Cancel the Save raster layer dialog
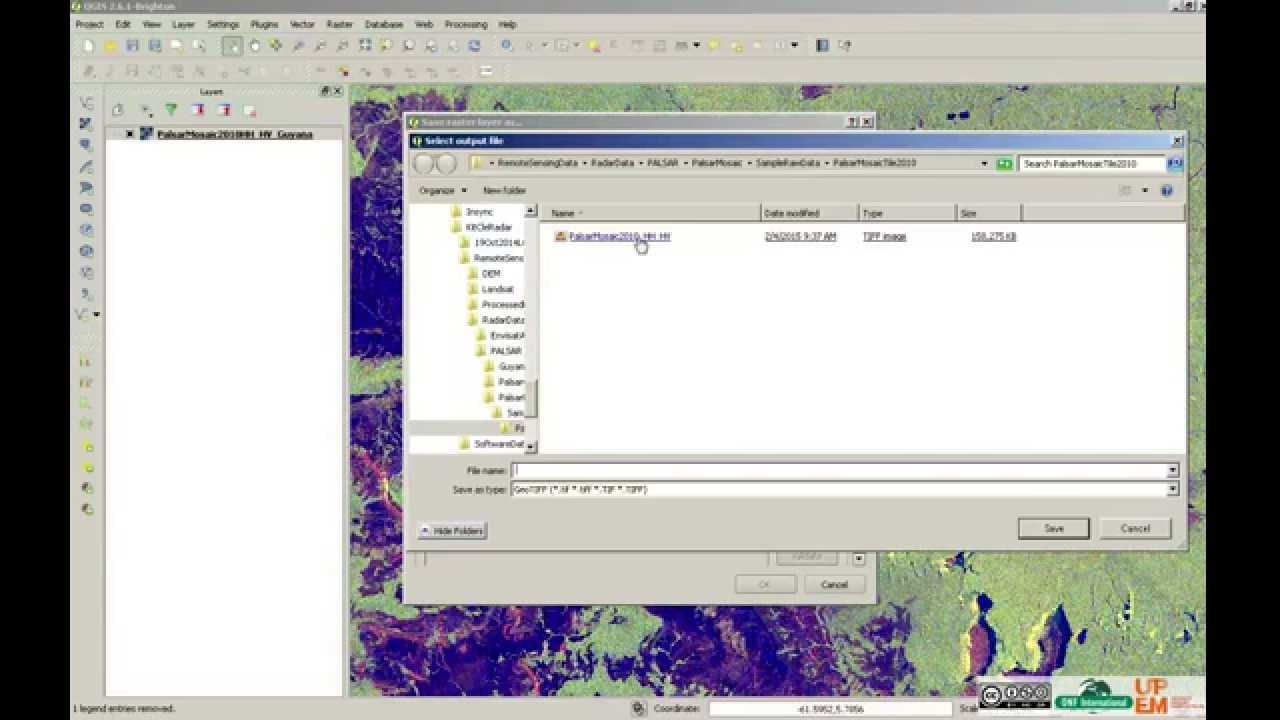 coord(834,585)
